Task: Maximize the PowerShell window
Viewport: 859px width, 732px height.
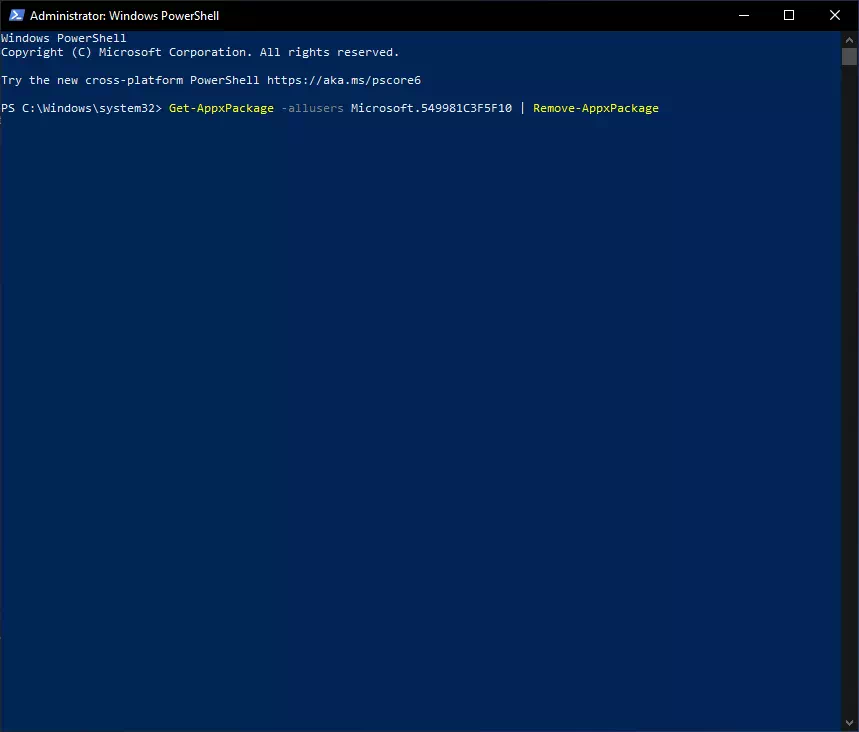Action: click(x=789, y=15)
